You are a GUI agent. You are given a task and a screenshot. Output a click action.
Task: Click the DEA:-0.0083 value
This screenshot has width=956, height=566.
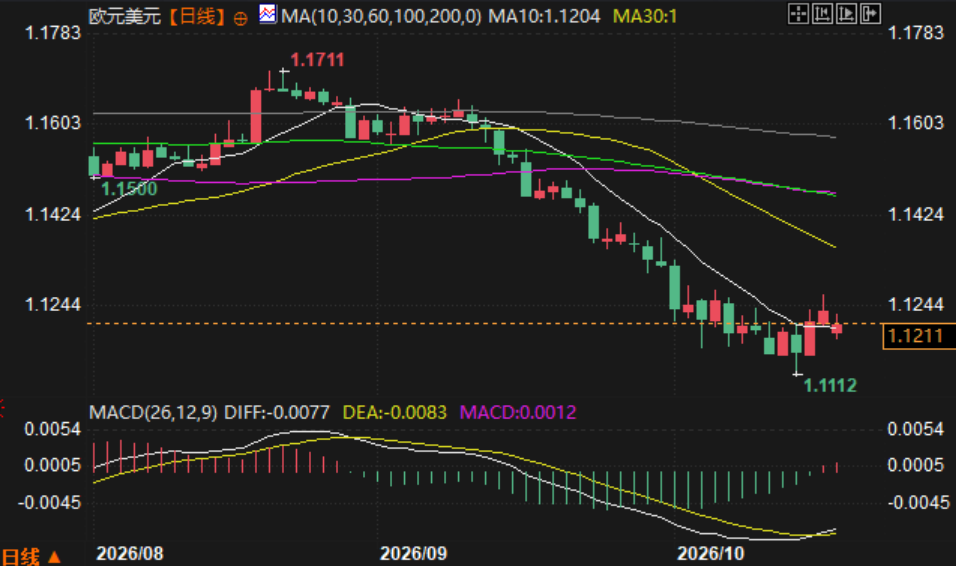click(x=394, y=412)
